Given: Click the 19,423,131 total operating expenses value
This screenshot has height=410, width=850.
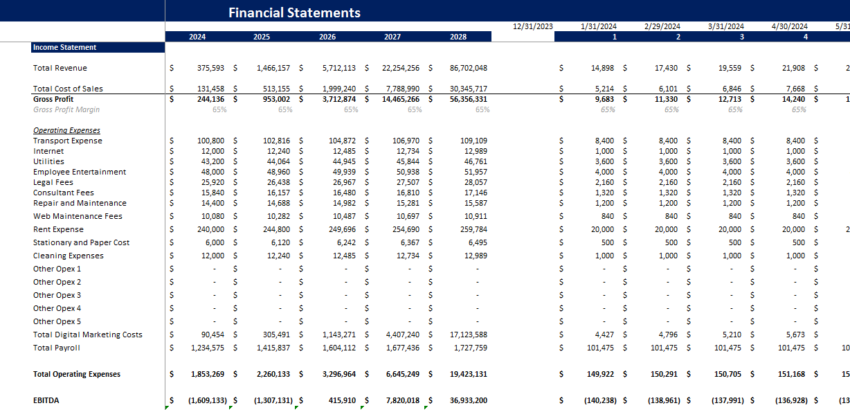Looking at the screenshot, I should coord(468,374).
